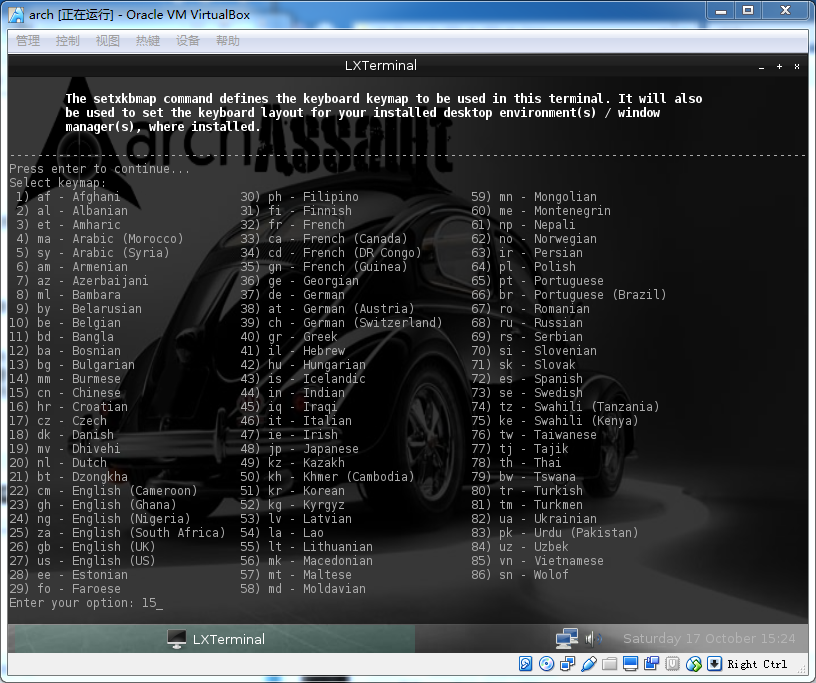Click keymap row '39) ch - German (Switzerland)'
The image size is (816, 683).
(341, 323)
